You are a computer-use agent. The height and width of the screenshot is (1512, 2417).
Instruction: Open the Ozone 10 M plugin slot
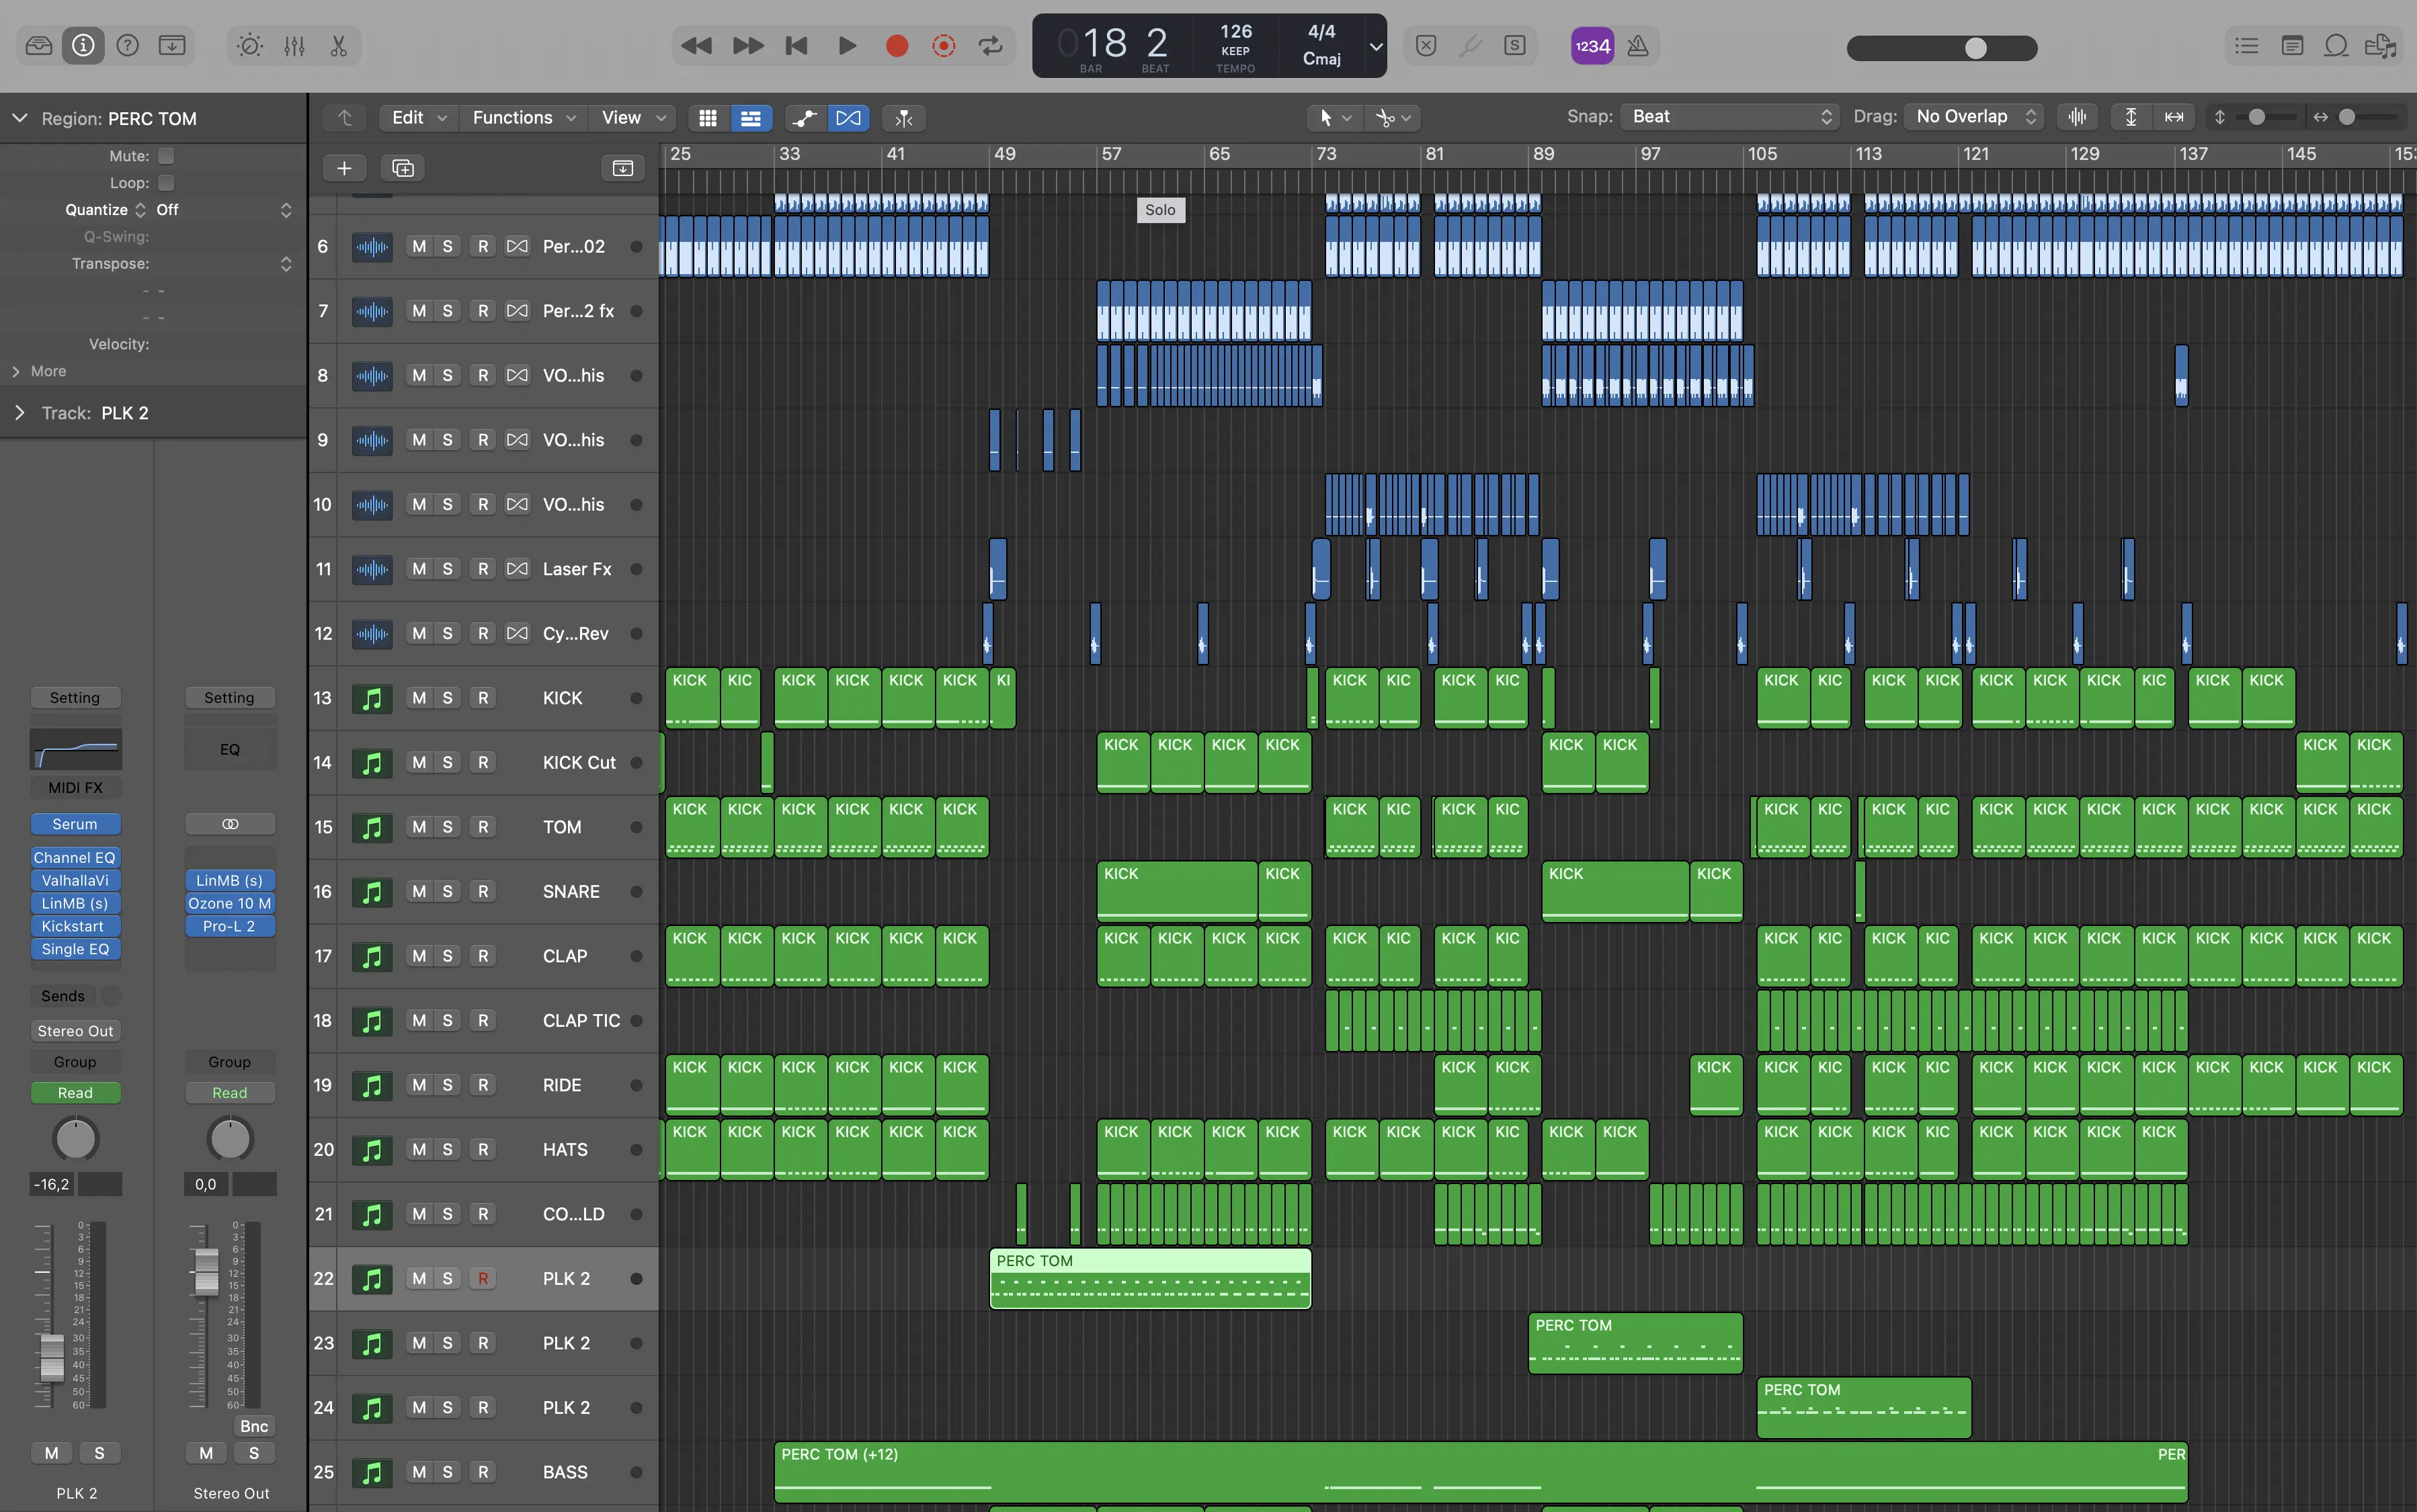230,904
